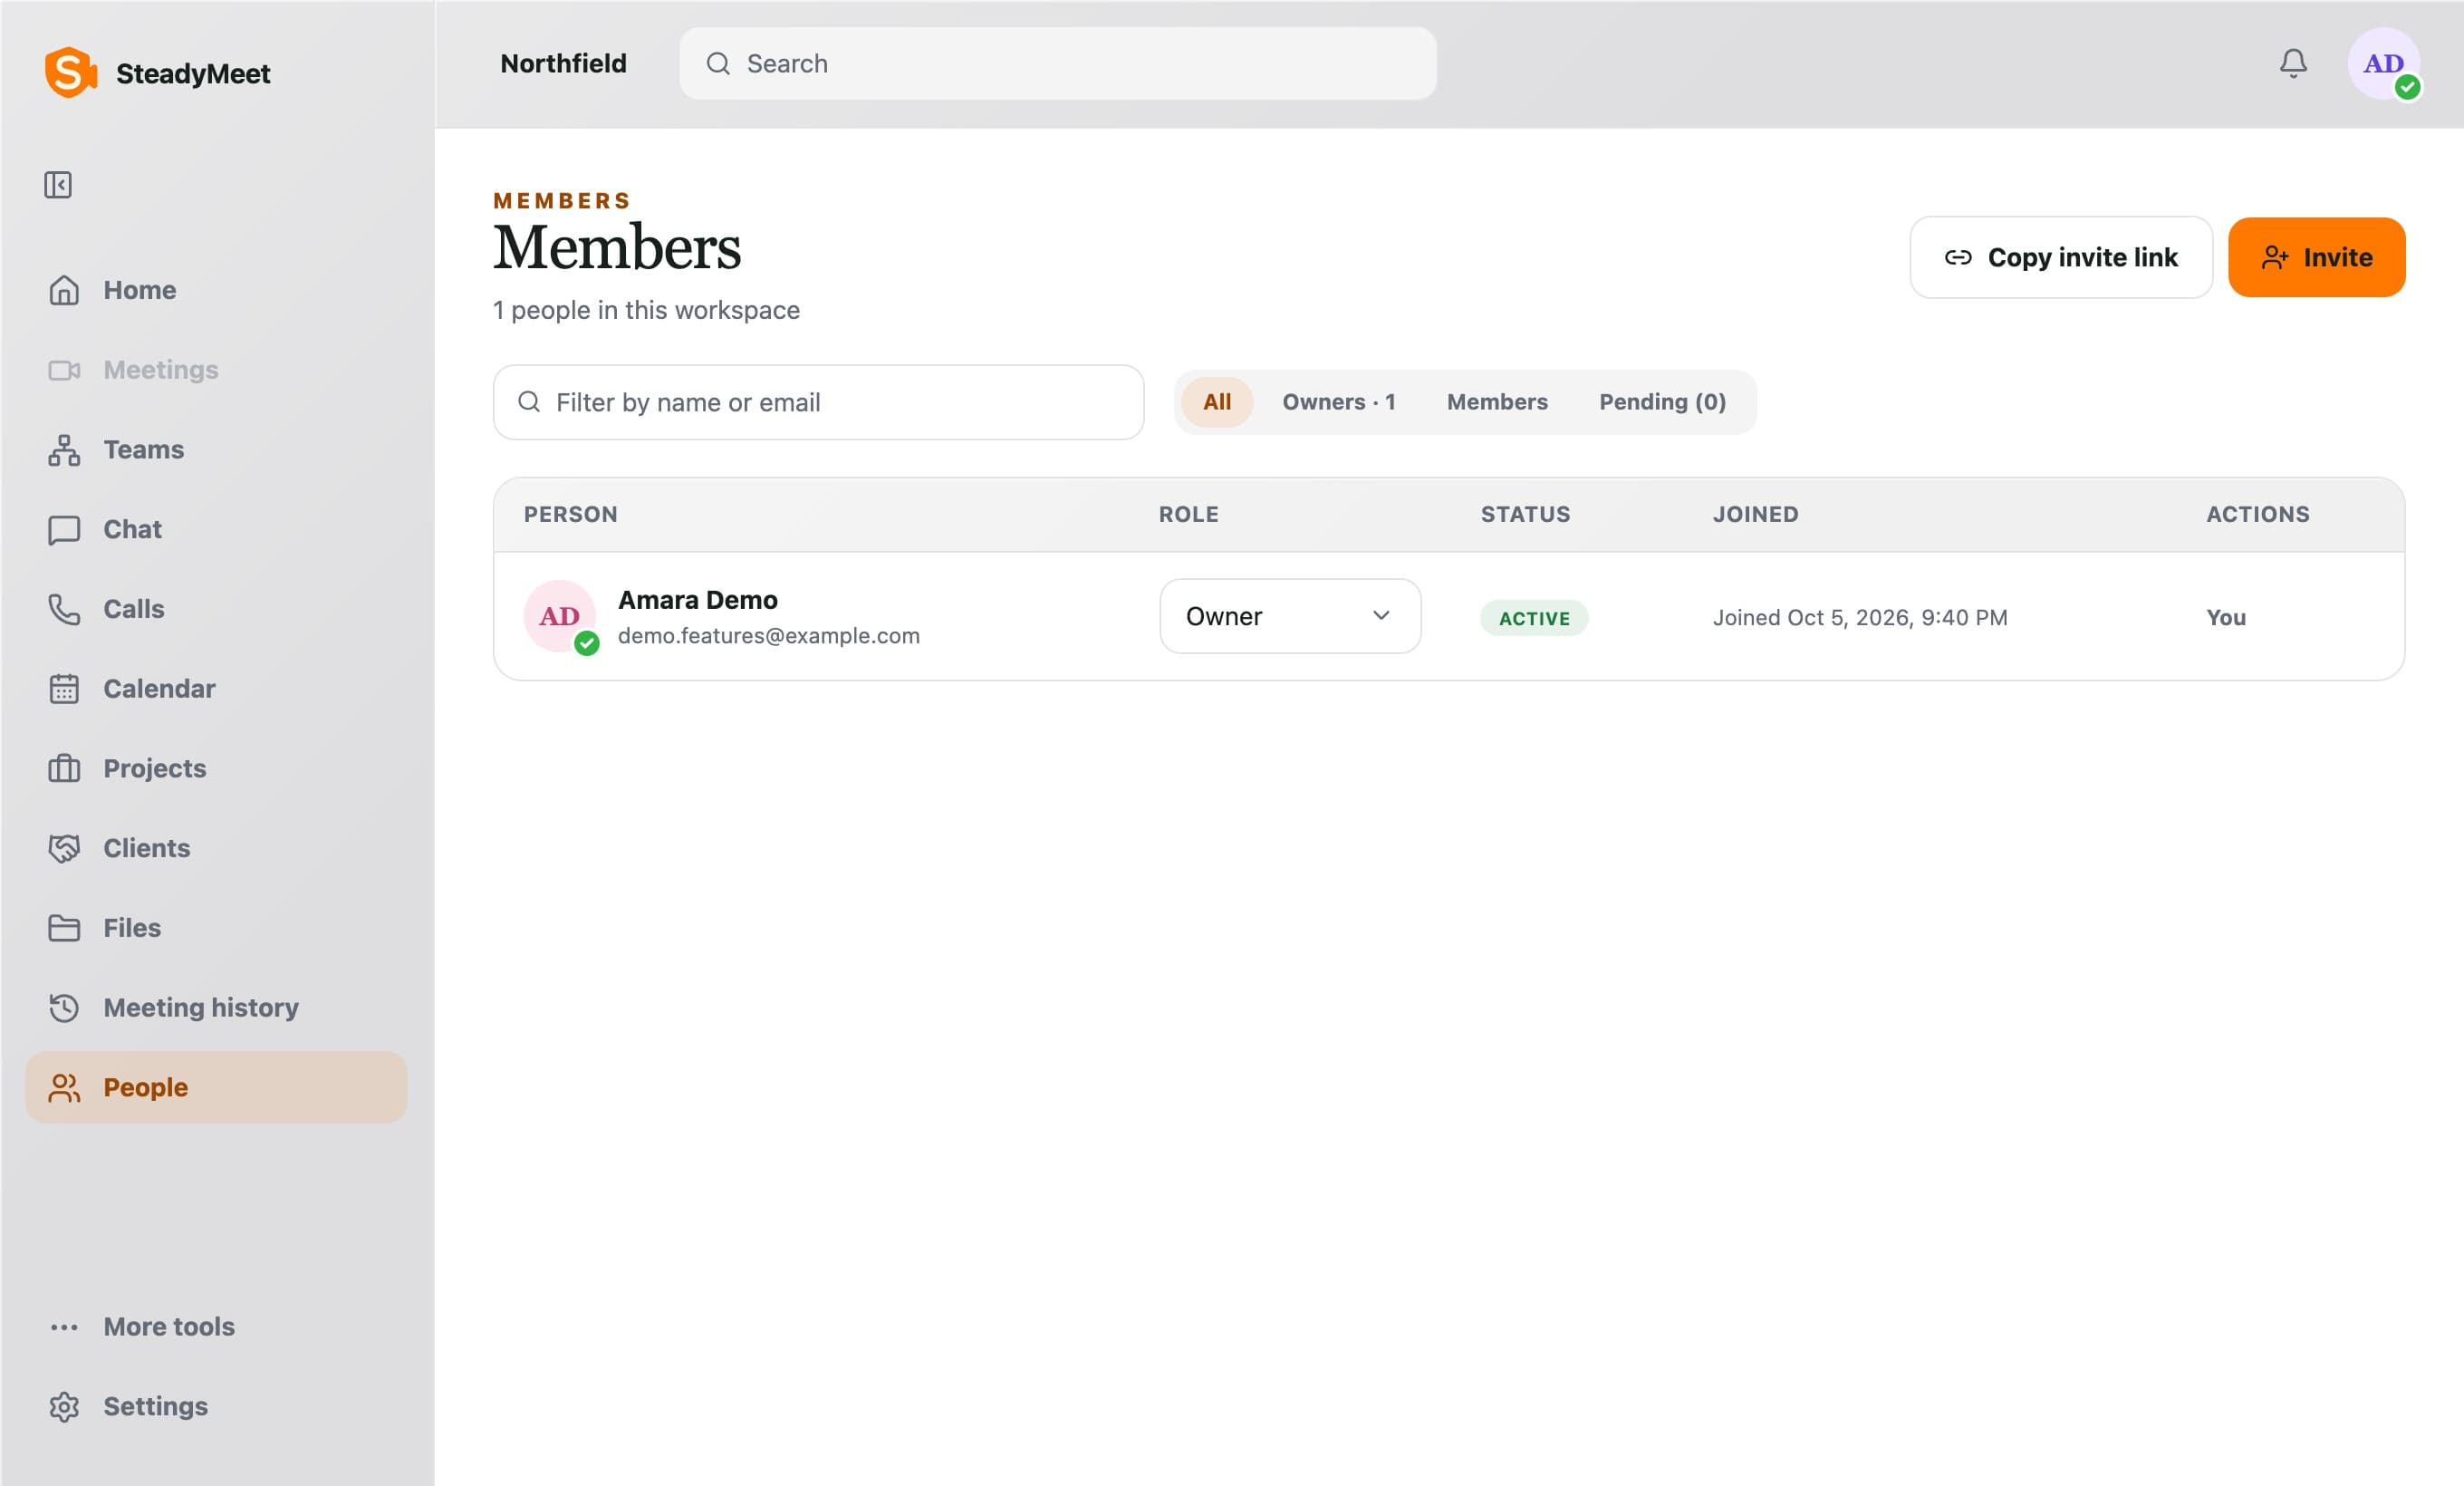Click the You label in Actions
Screen dimensions: 2464x1486
[2226, 618]
